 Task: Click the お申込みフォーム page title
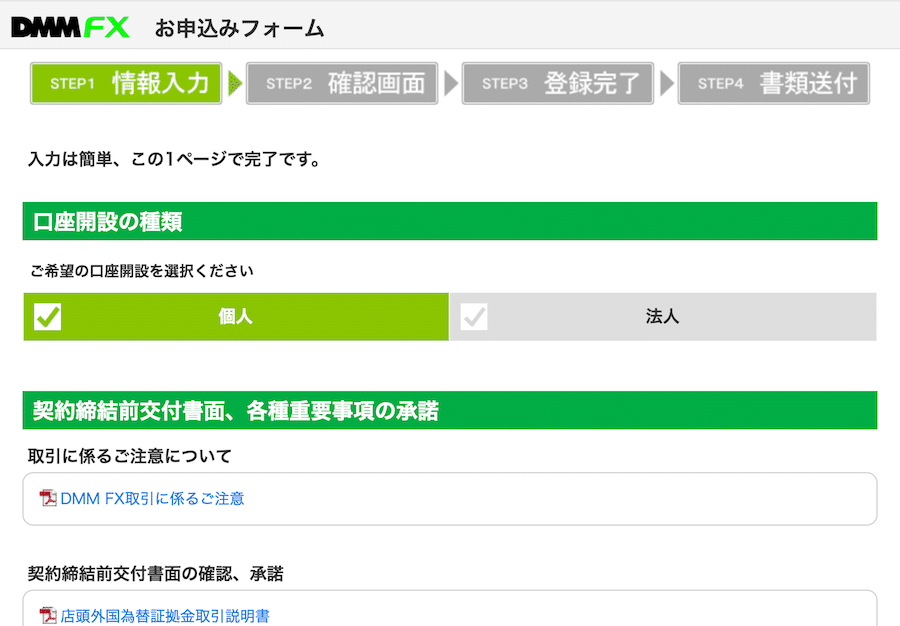coord(239,28)
